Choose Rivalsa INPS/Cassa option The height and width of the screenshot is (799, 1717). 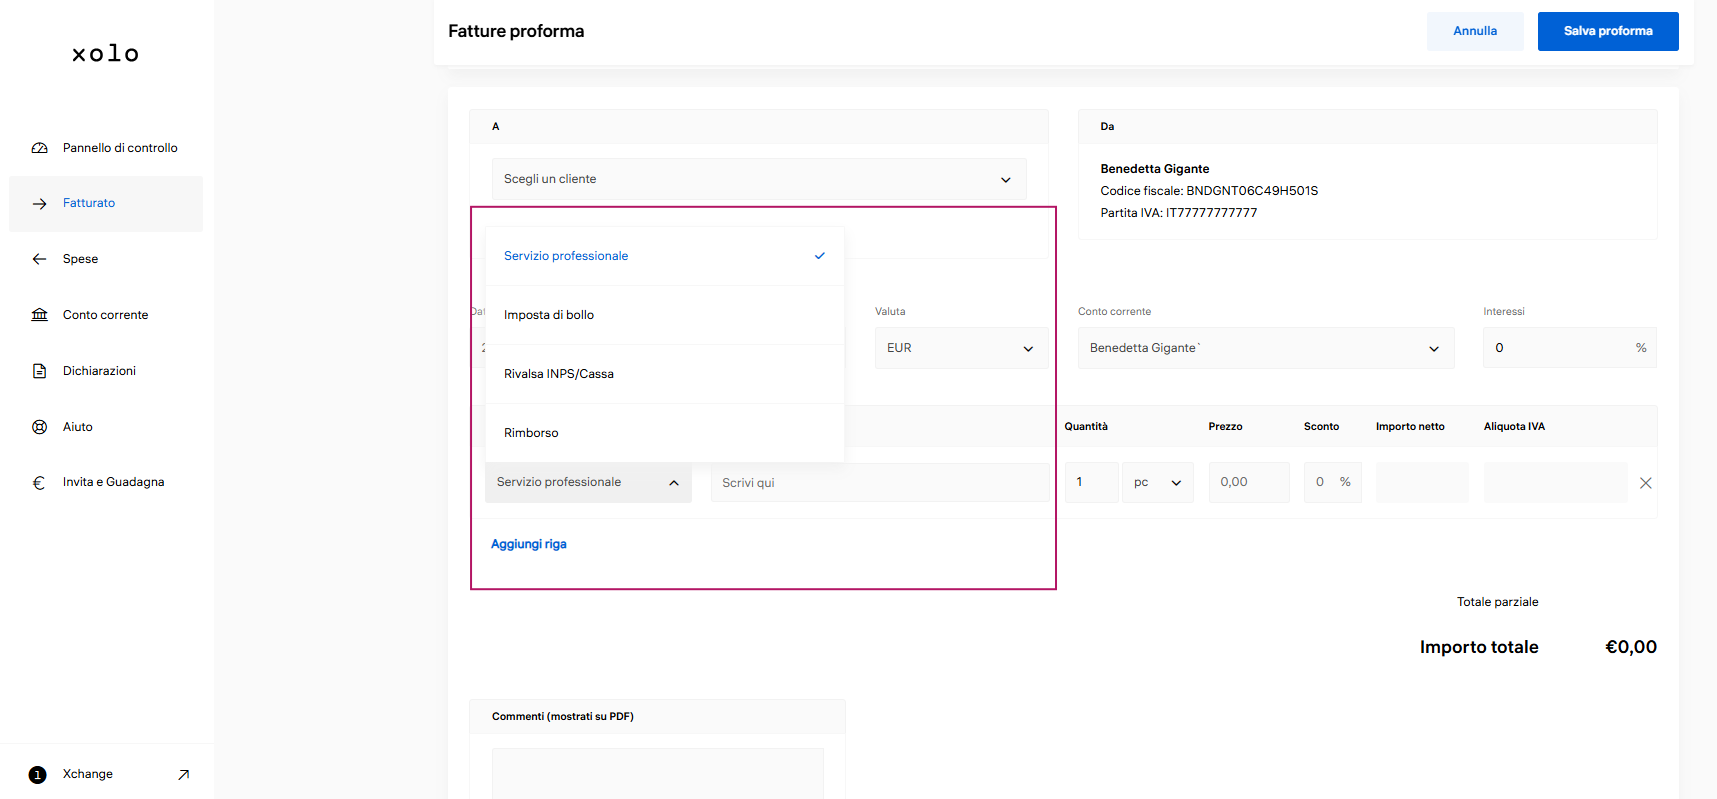point(665,374)
